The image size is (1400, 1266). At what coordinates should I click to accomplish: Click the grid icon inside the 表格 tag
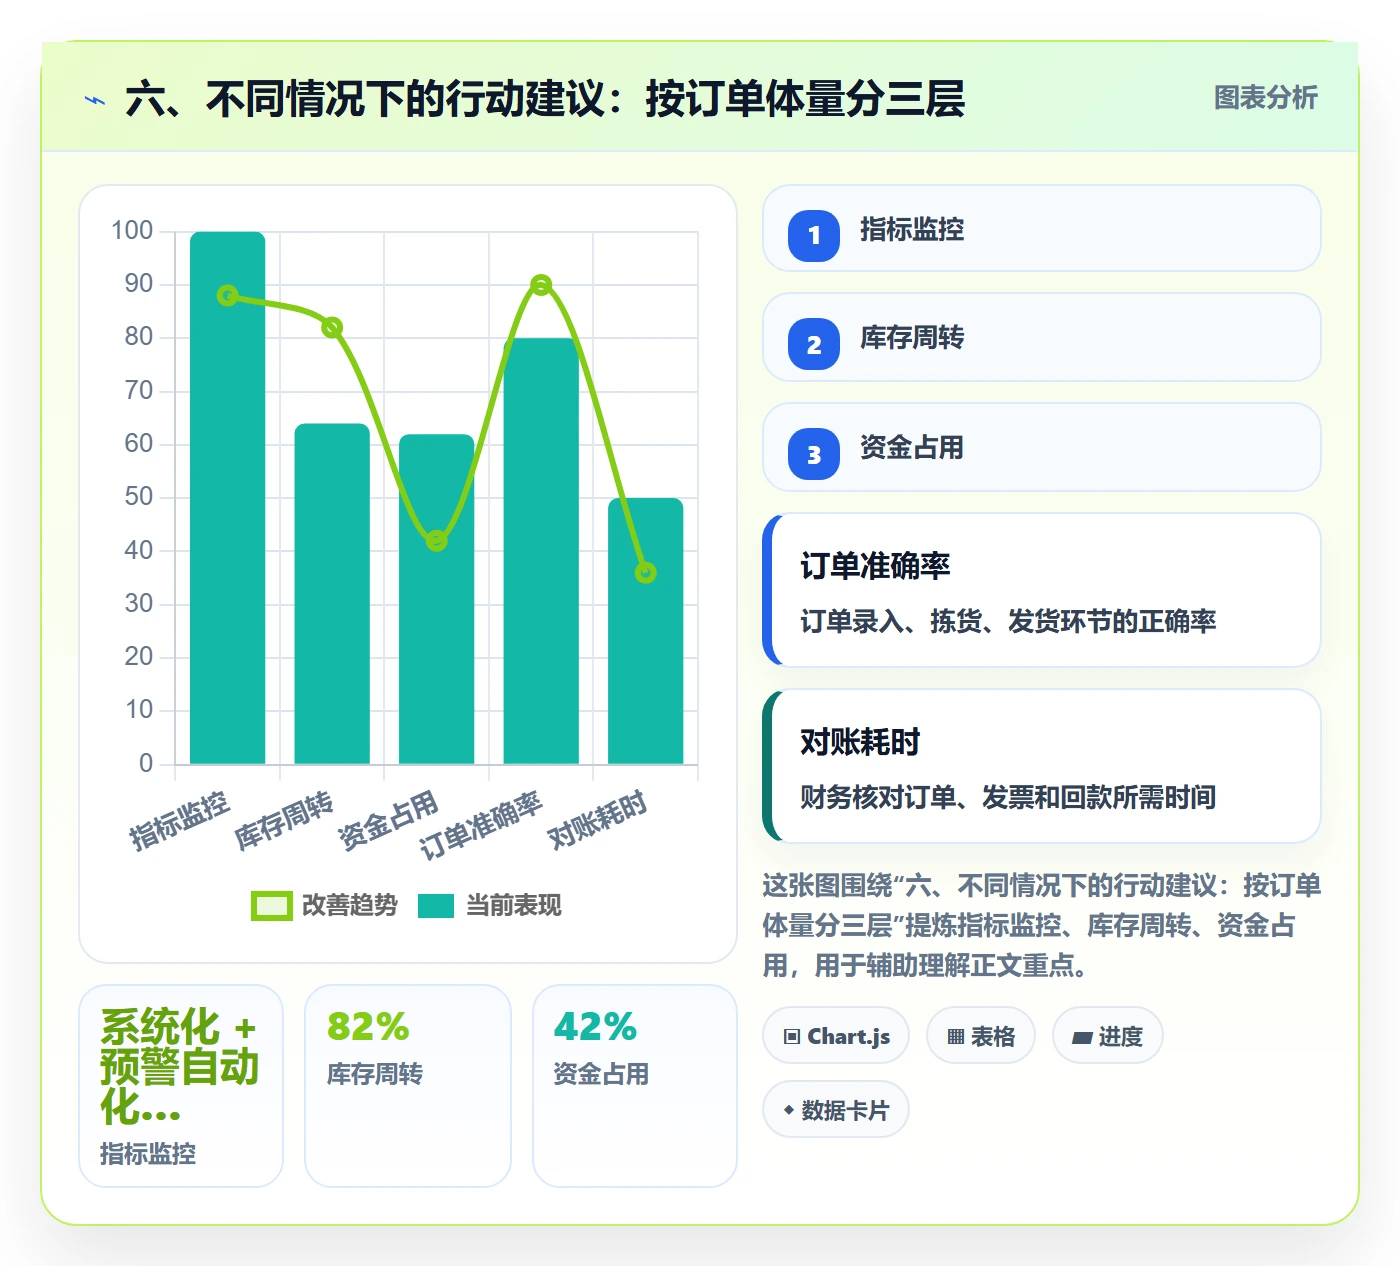[x=956, y=1037]
